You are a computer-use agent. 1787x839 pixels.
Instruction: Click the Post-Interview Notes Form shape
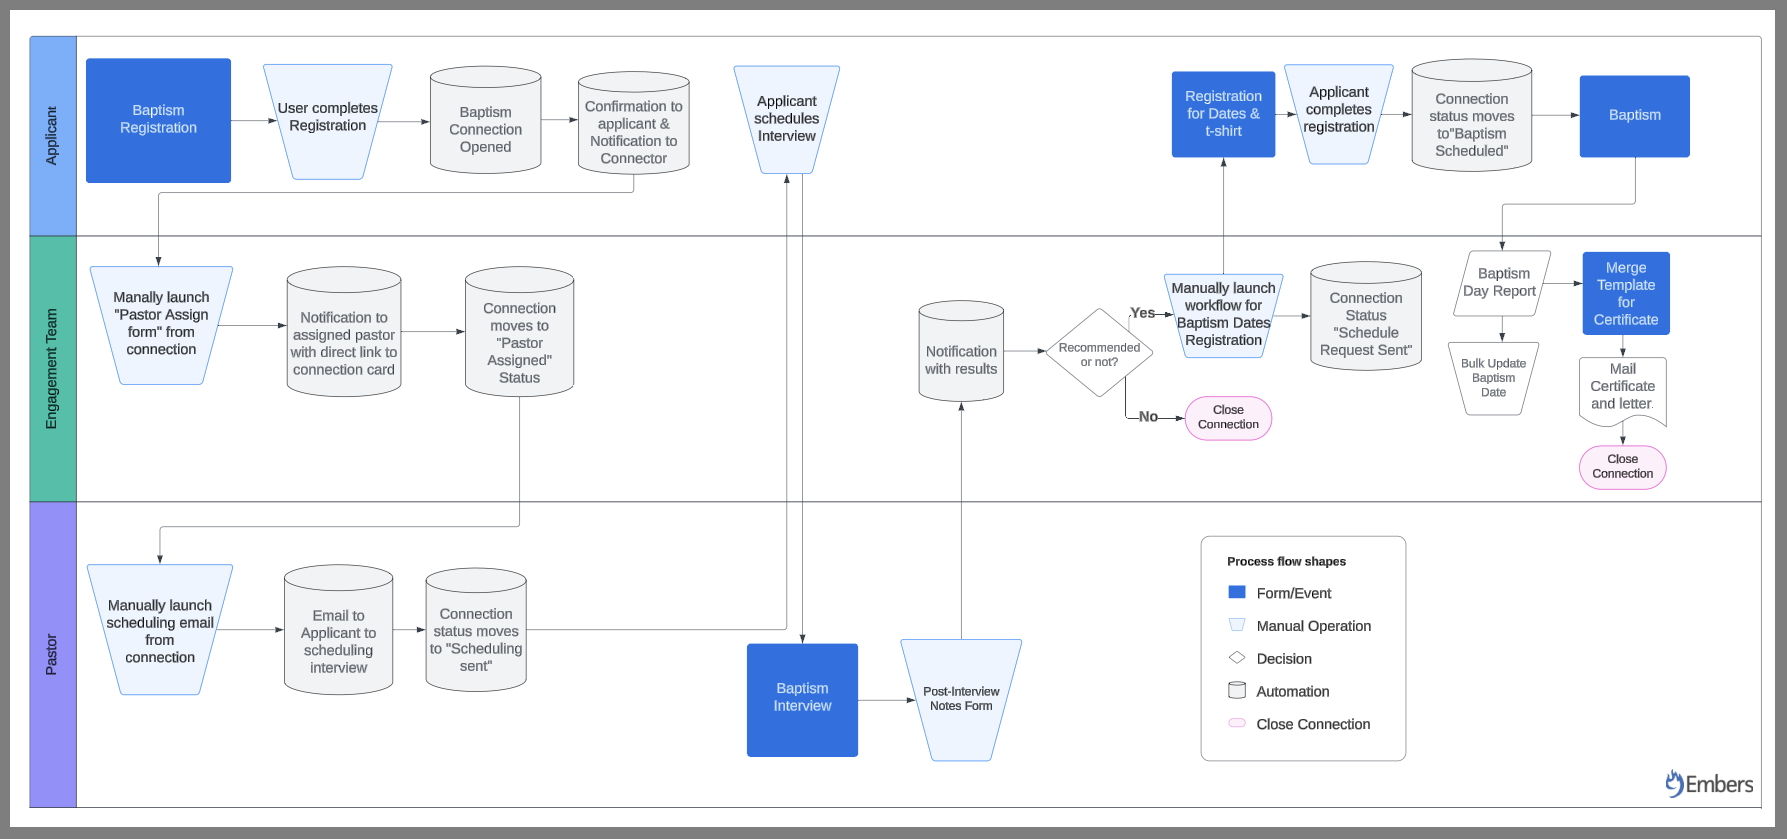coord(961,699)
